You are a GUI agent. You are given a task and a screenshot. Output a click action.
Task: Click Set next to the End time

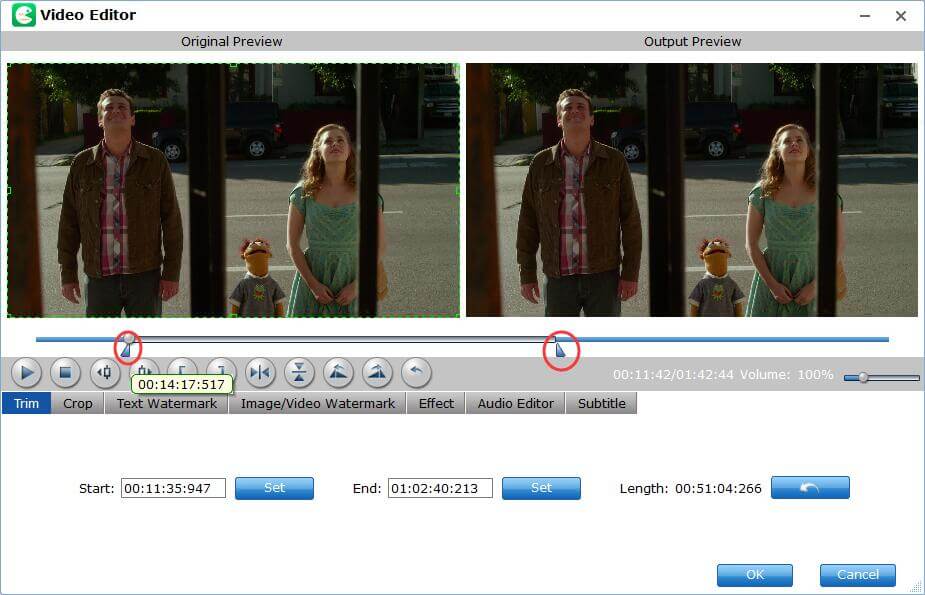(x=541, y=488)
